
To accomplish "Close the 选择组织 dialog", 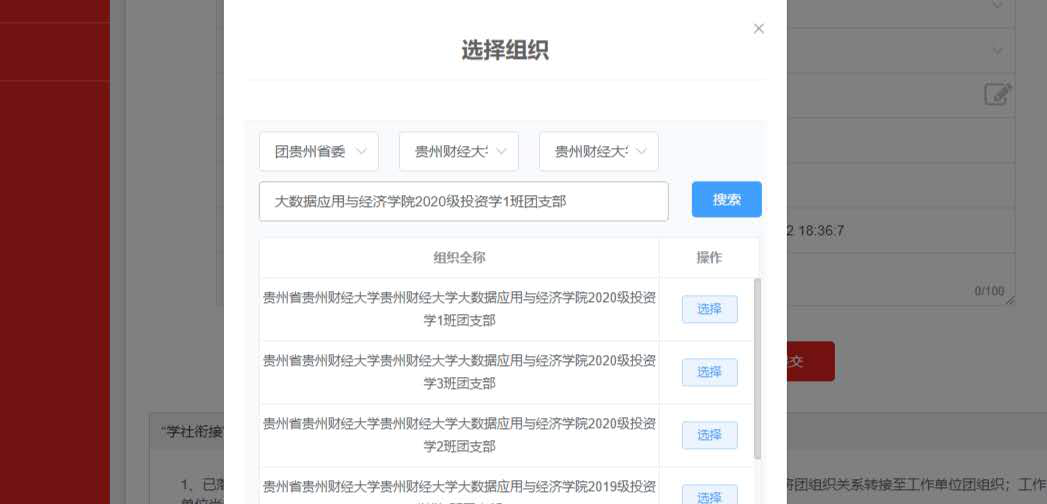I will [x=758, y=29].
